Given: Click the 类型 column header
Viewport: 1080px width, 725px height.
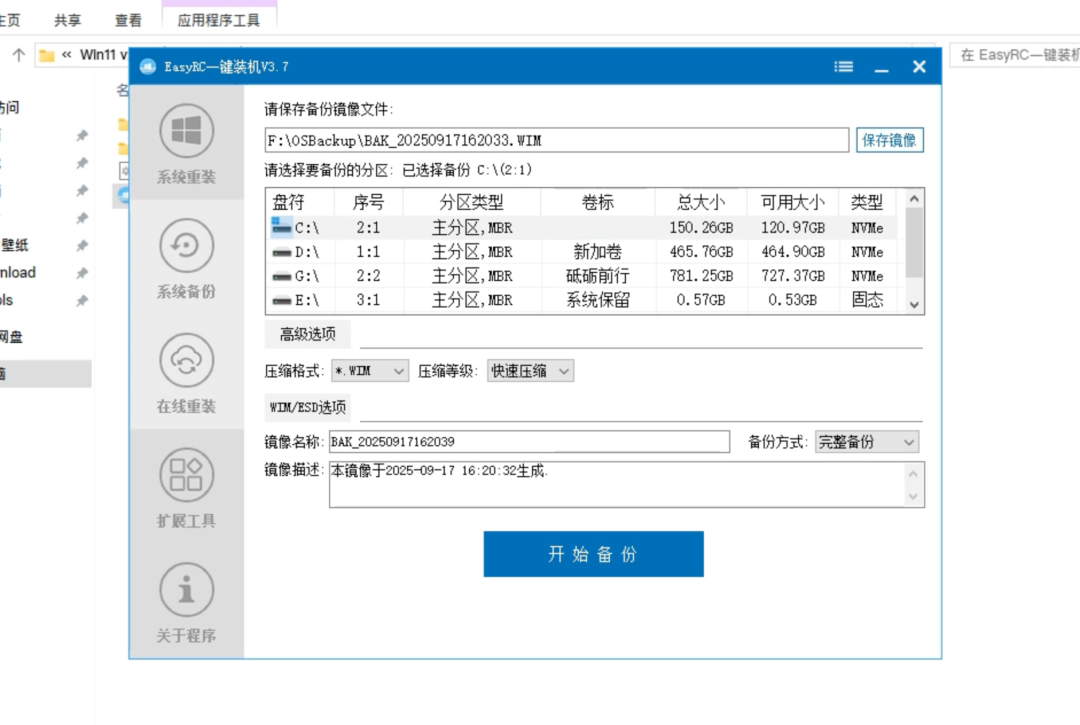Looking at the screenshot, I should click(x=867, y=202).
